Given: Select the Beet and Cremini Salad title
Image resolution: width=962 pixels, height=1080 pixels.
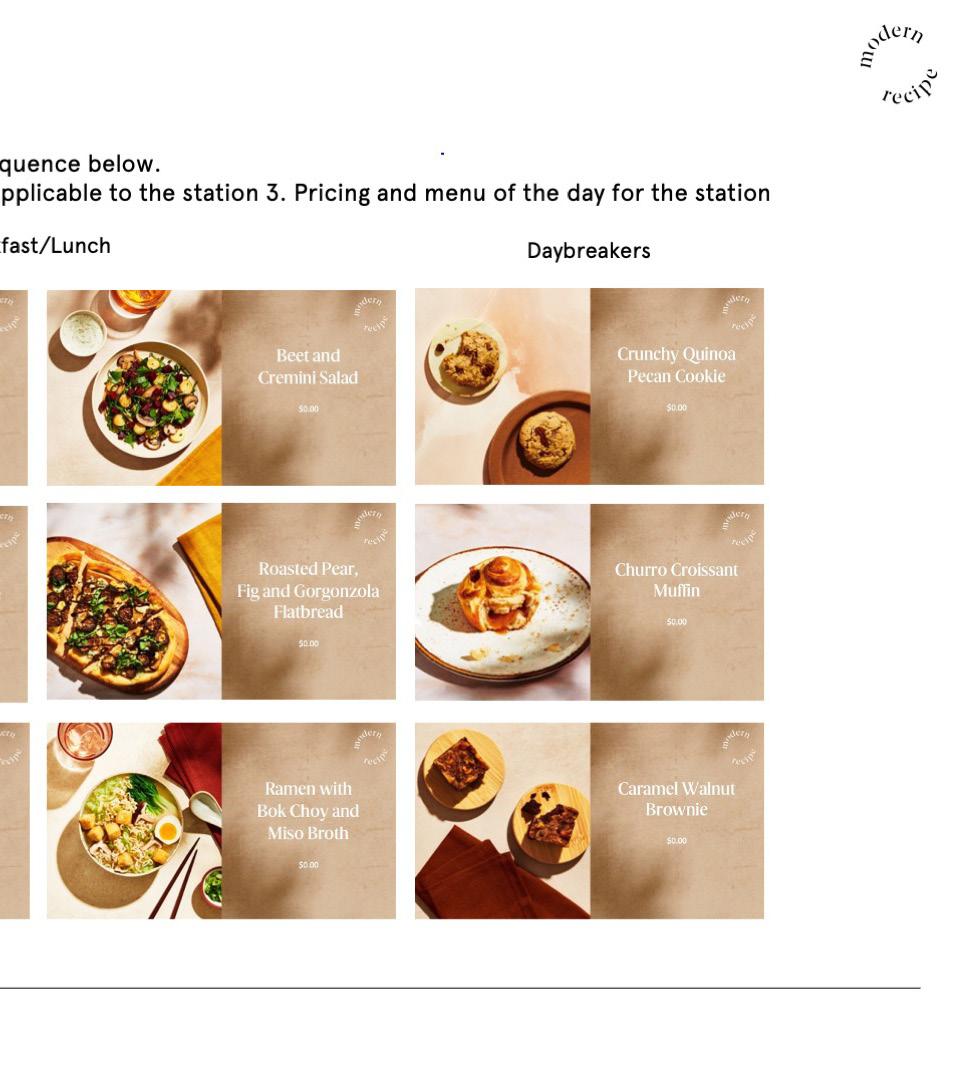Looking at the screenshot, I should (308, 366).
